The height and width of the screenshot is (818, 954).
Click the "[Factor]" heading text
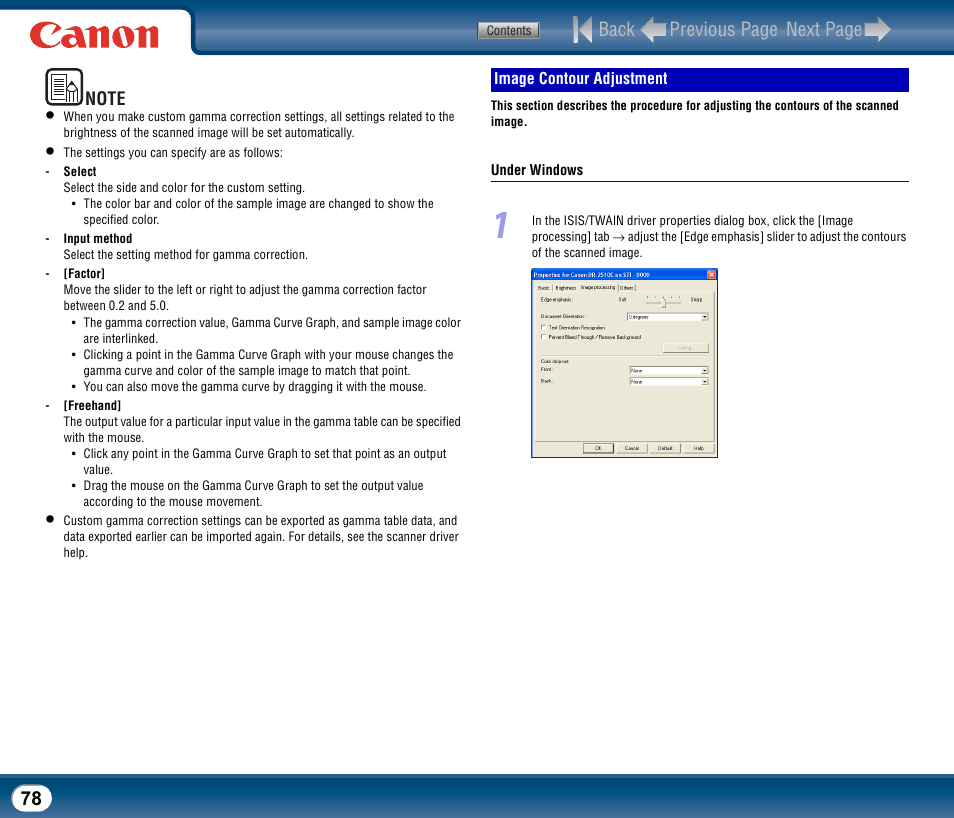tap(84, 274)
